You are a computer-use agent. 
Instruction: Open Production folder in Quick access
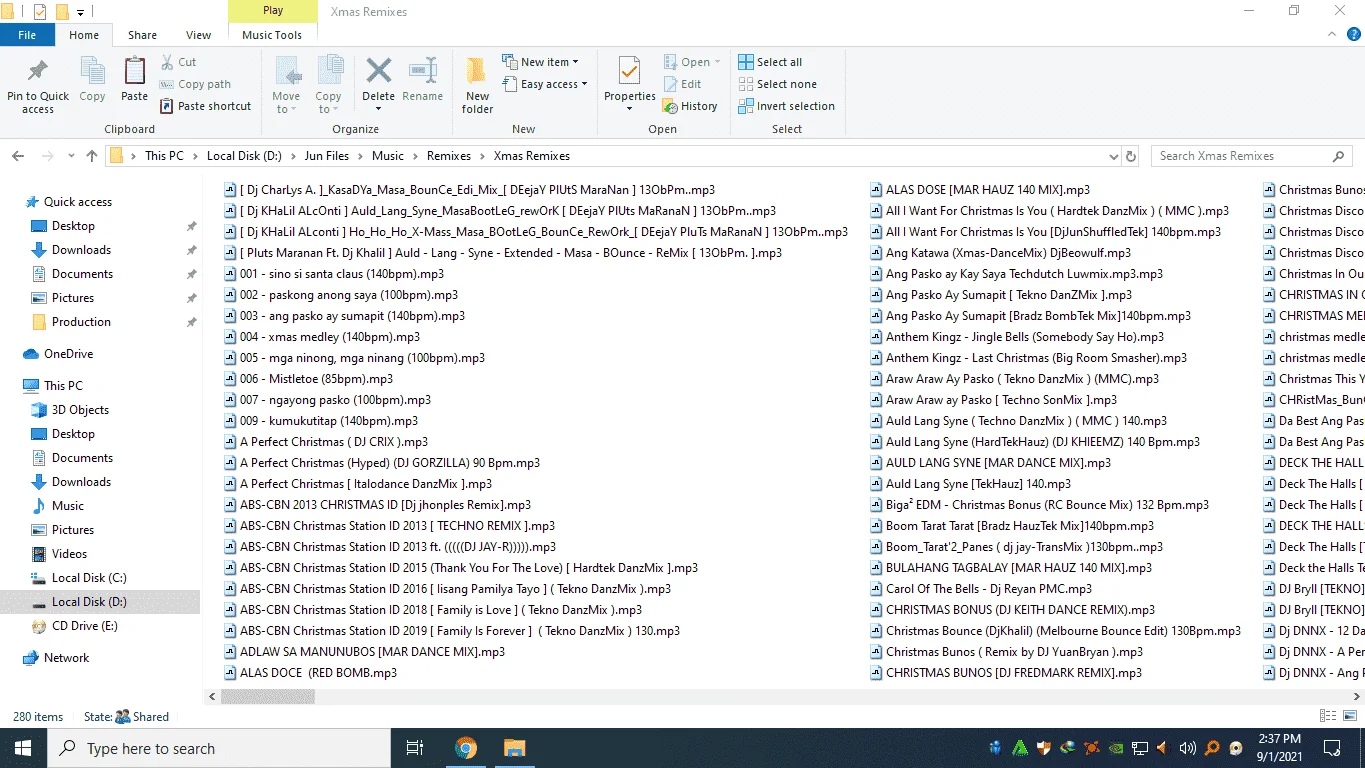click(81, 322)
